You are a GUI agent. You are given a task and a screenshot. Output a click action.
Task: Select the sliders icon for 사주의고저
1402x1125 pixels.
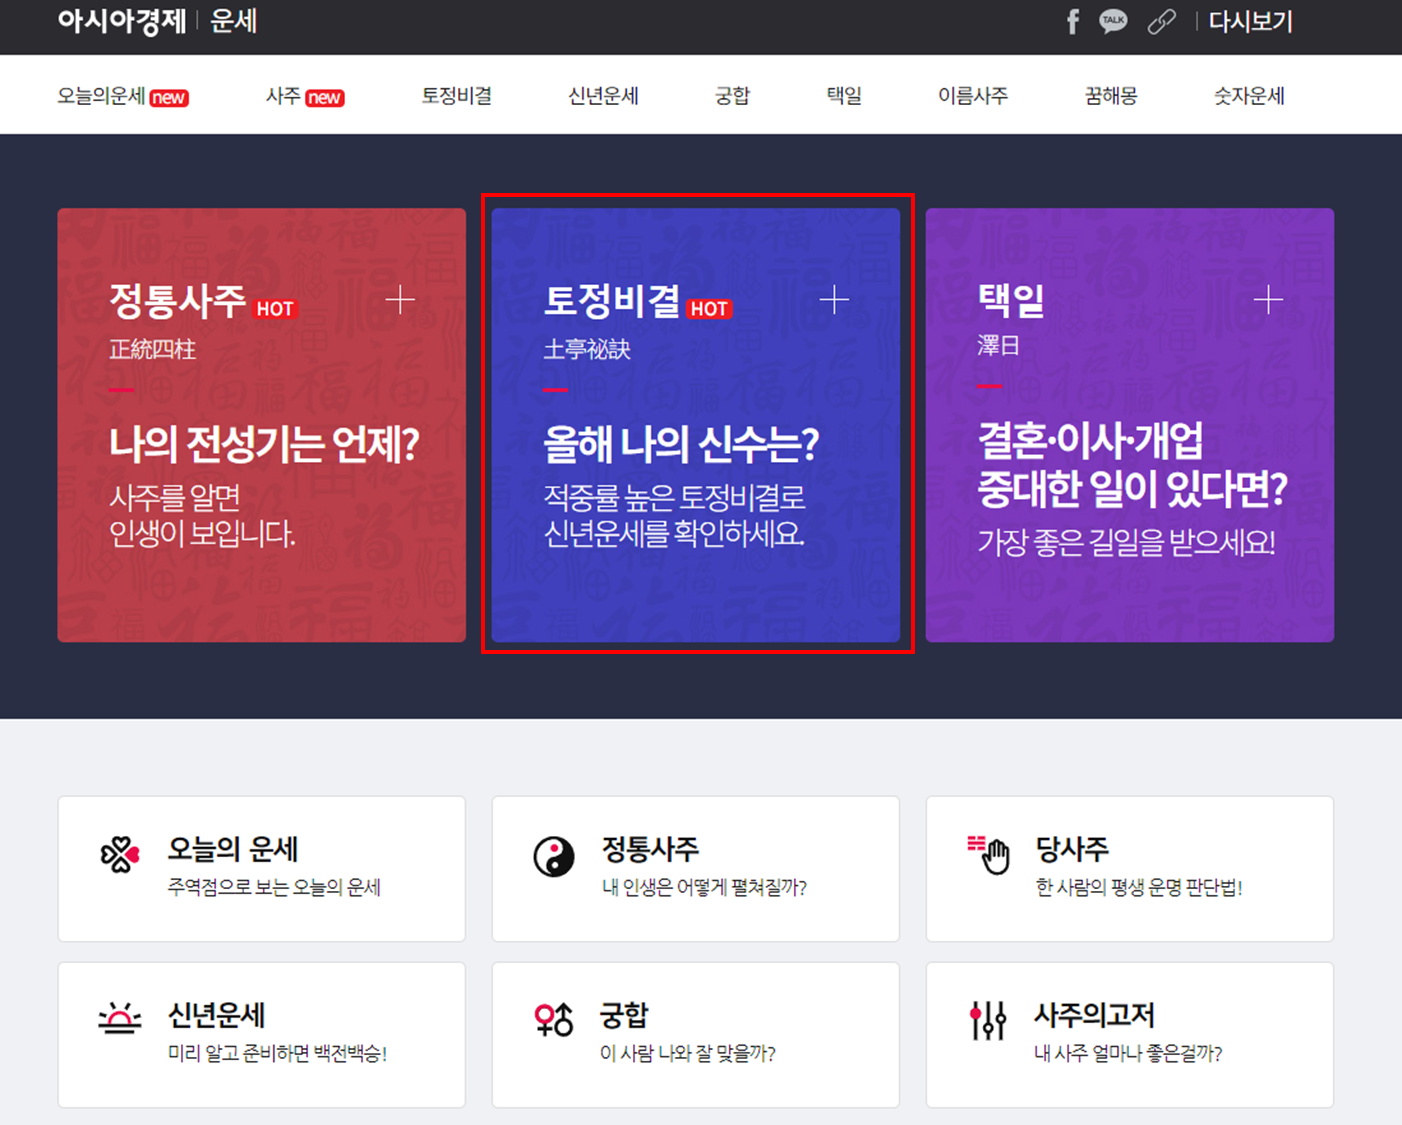click(988, 1019)
